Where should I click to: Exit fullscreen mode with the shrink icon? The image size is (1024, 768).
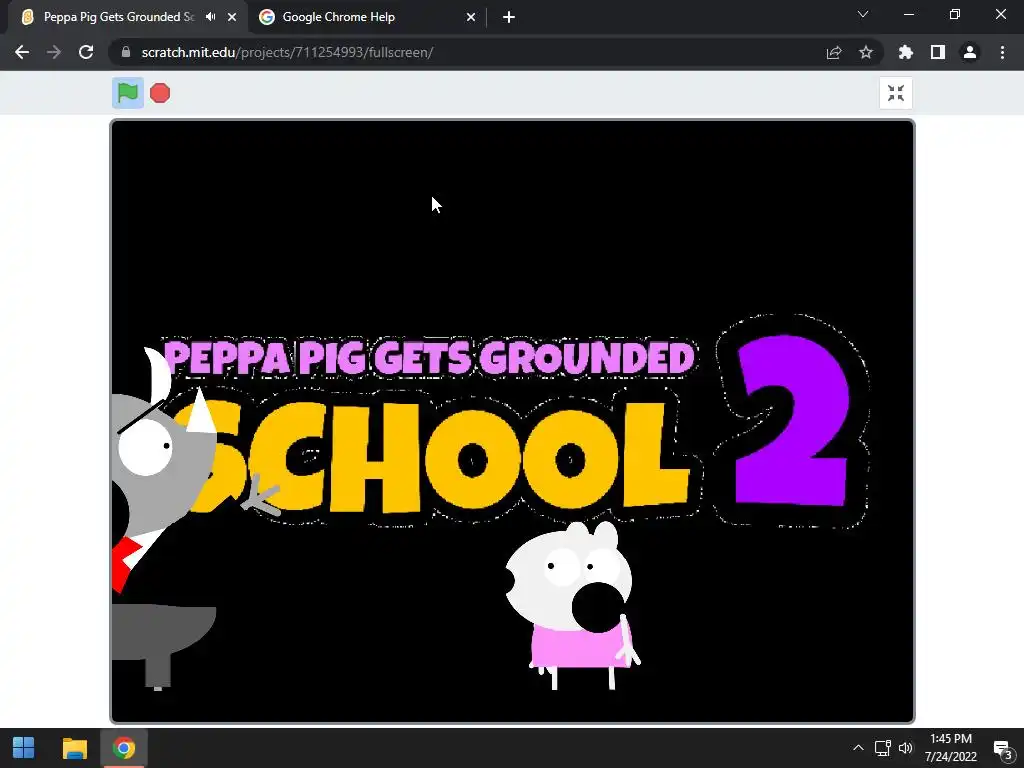[x=896, y=93]
